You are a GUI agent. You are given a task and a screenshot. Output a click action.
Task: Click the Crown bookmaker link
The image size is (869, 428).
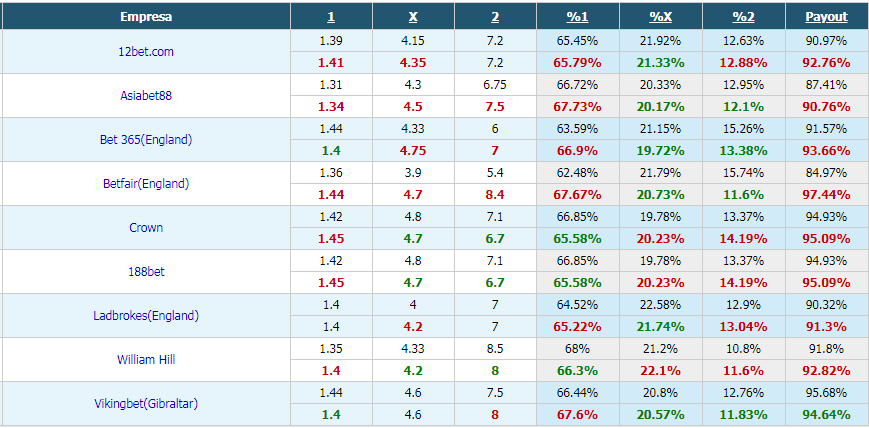click(x=146, y=227)
